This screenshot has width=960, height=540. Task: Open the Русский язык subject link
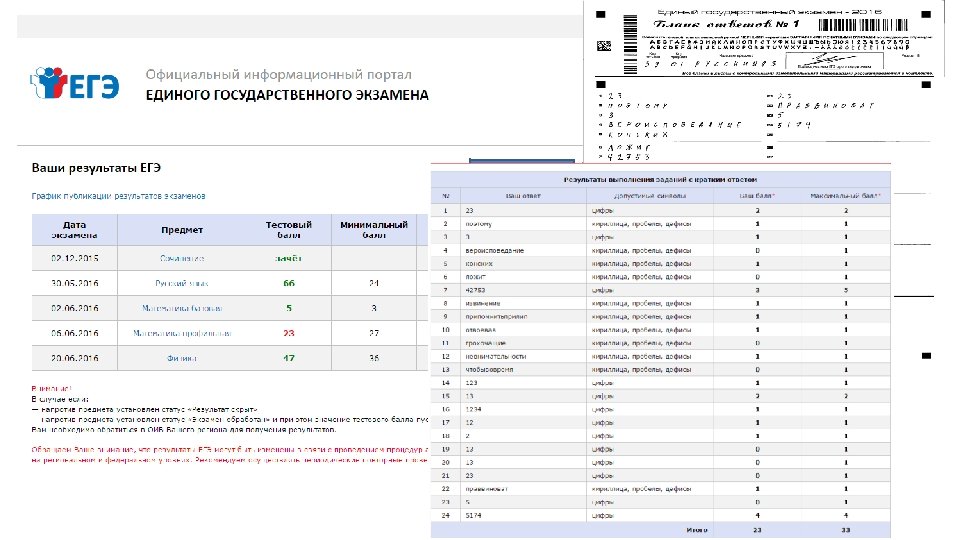[182, 283]
